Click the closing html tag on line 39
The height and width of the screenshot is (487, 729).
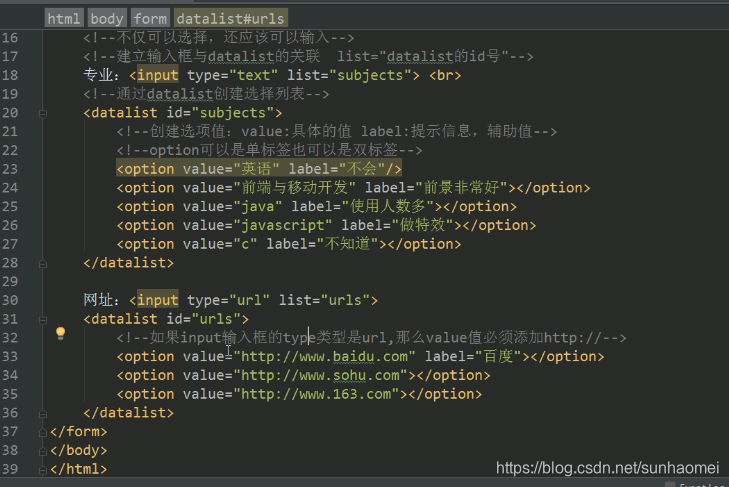79,469
